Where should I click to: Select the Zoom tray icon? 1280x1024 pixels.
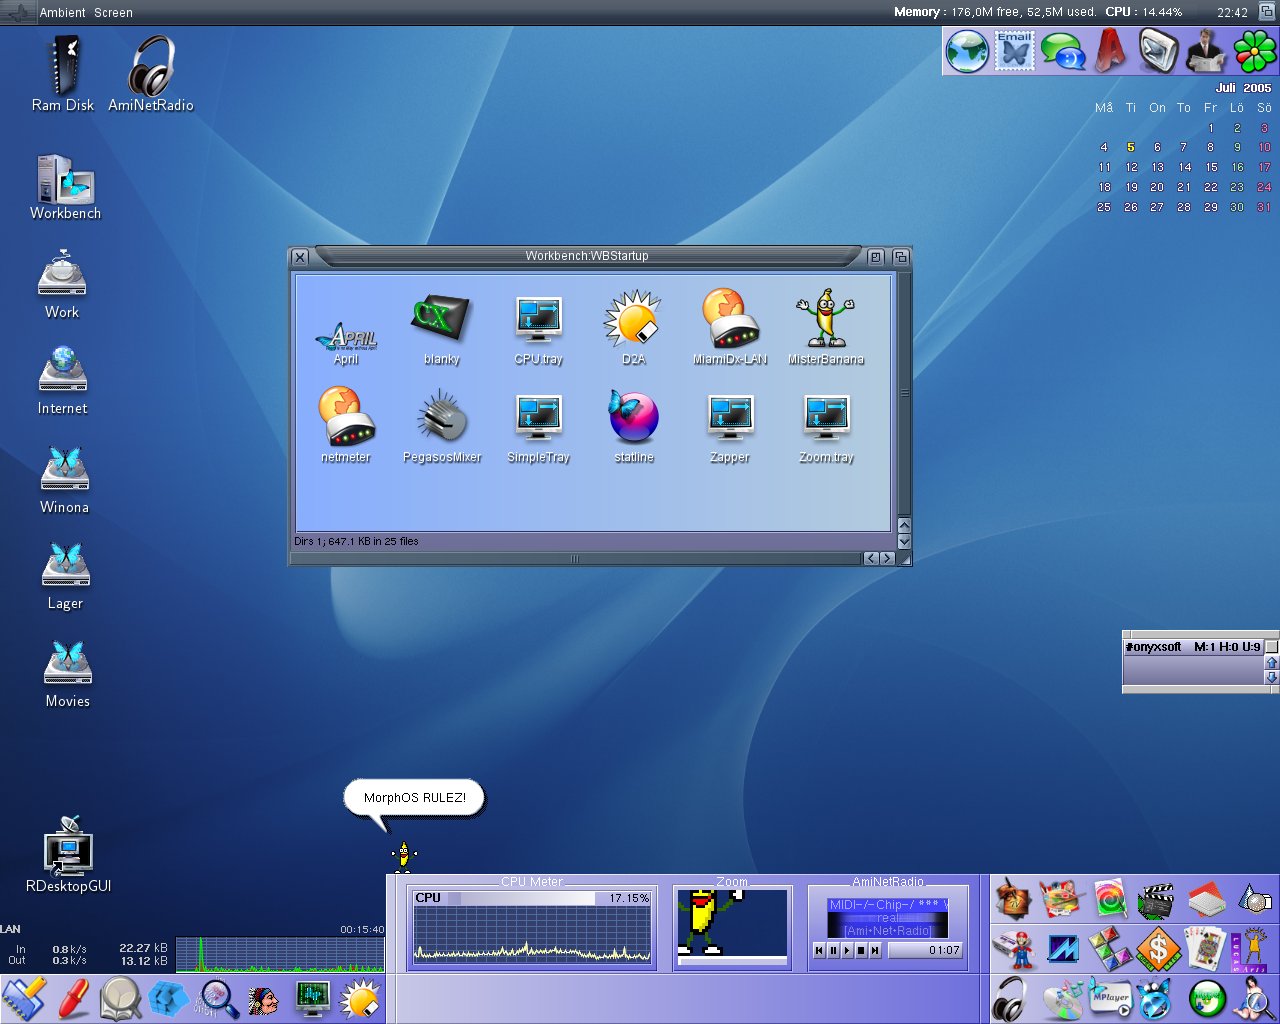827,429
